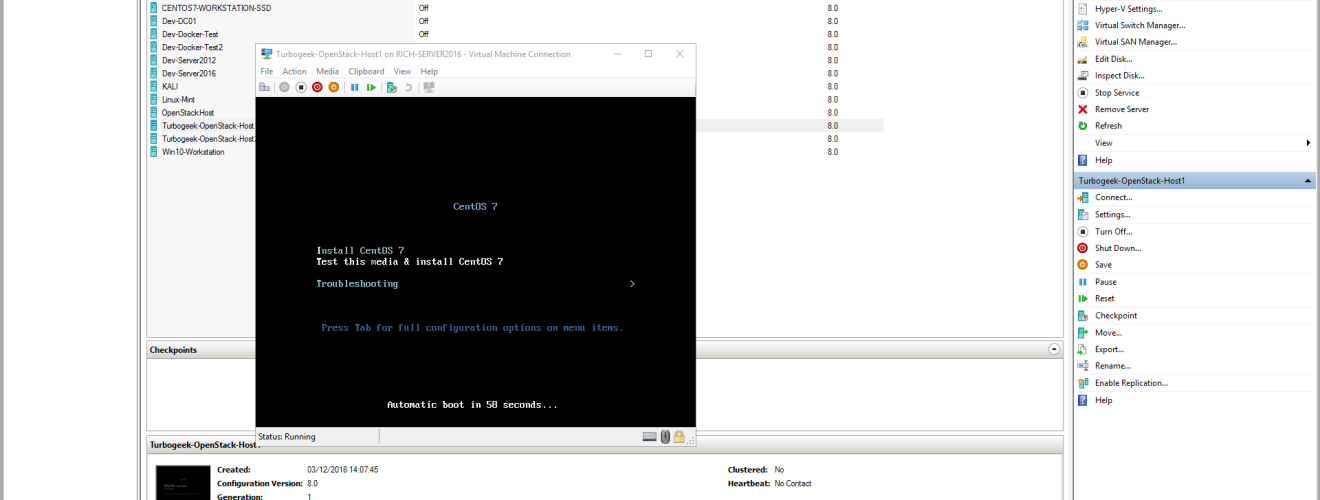Image resolution: width=1320 pixels, height=500 pixels.
Task: Collapse the Checkpoints panel
Action: pyautogui.click(x=1054, y=350)
